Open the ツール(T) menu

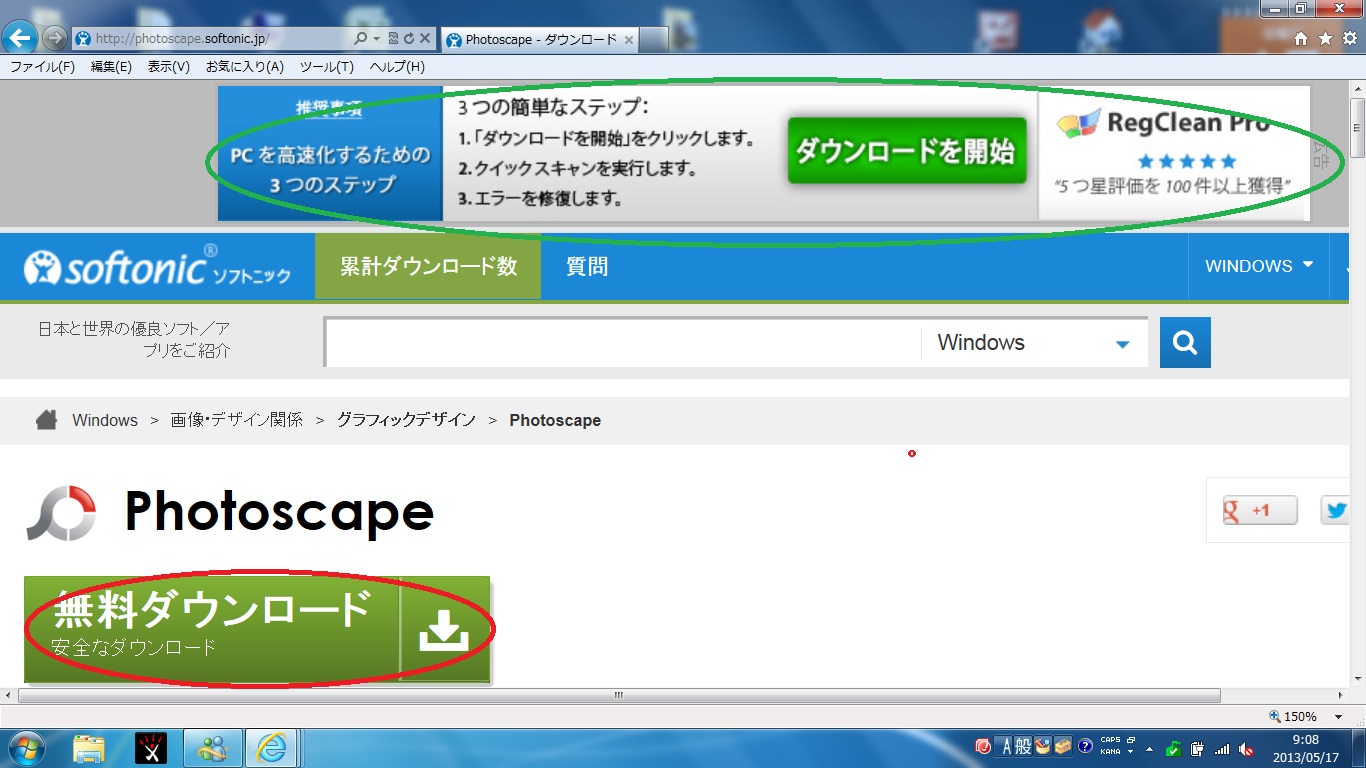click(326, 67)
